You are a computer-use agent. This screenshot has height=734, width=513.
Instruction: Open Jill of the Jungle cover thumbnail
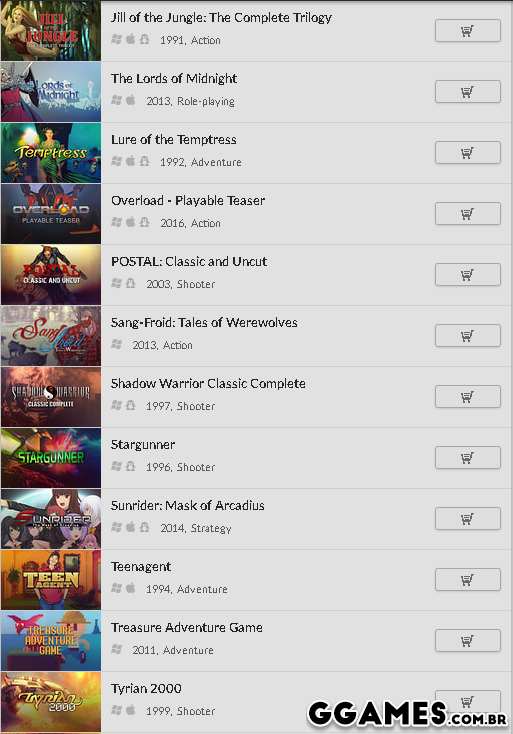click(x=51, y=31)
